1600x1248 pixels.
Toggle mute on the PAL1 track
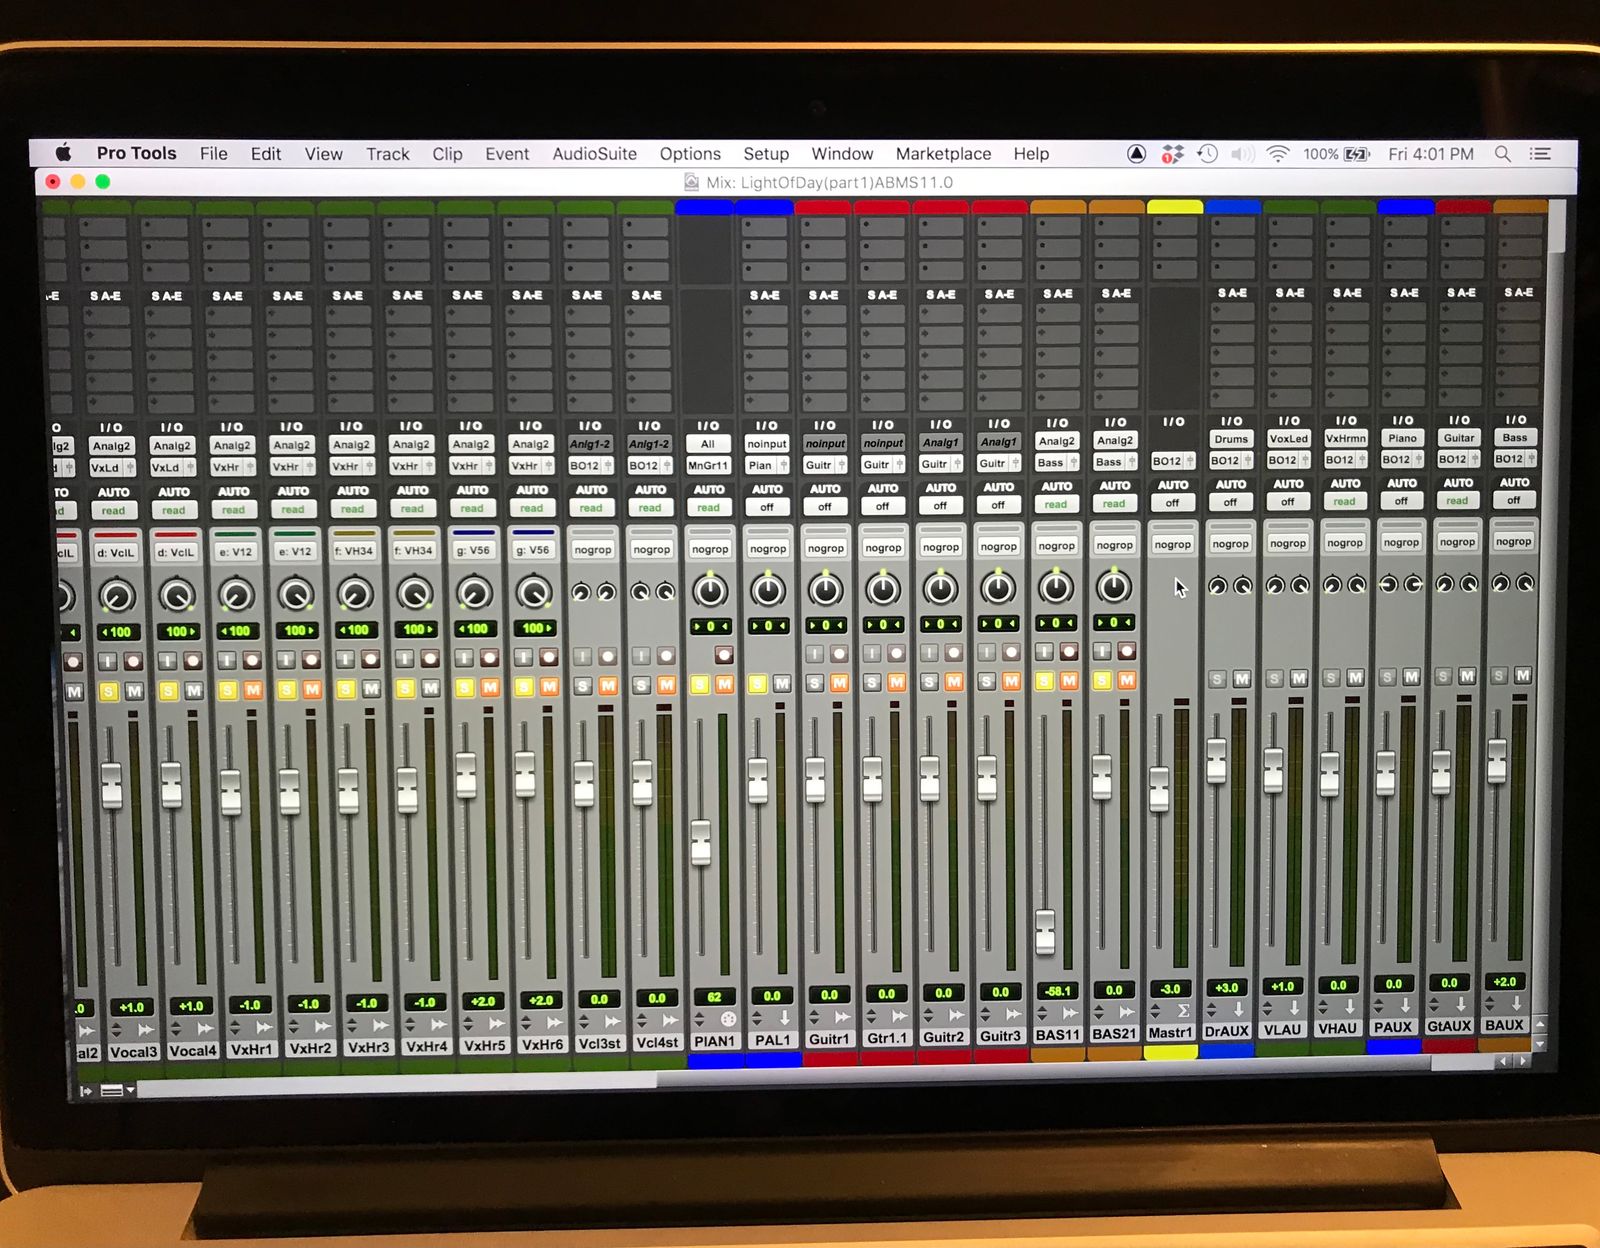(x=782, y=683)
